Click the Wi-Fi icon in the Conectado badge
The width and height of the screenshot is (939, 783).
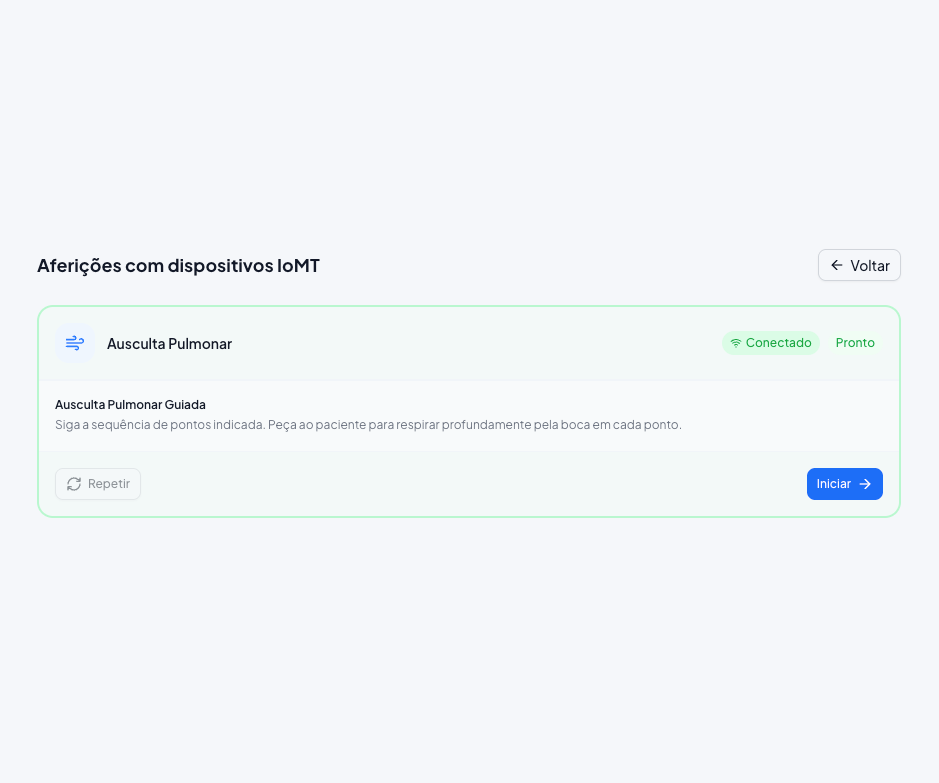[x=736, y=343]
